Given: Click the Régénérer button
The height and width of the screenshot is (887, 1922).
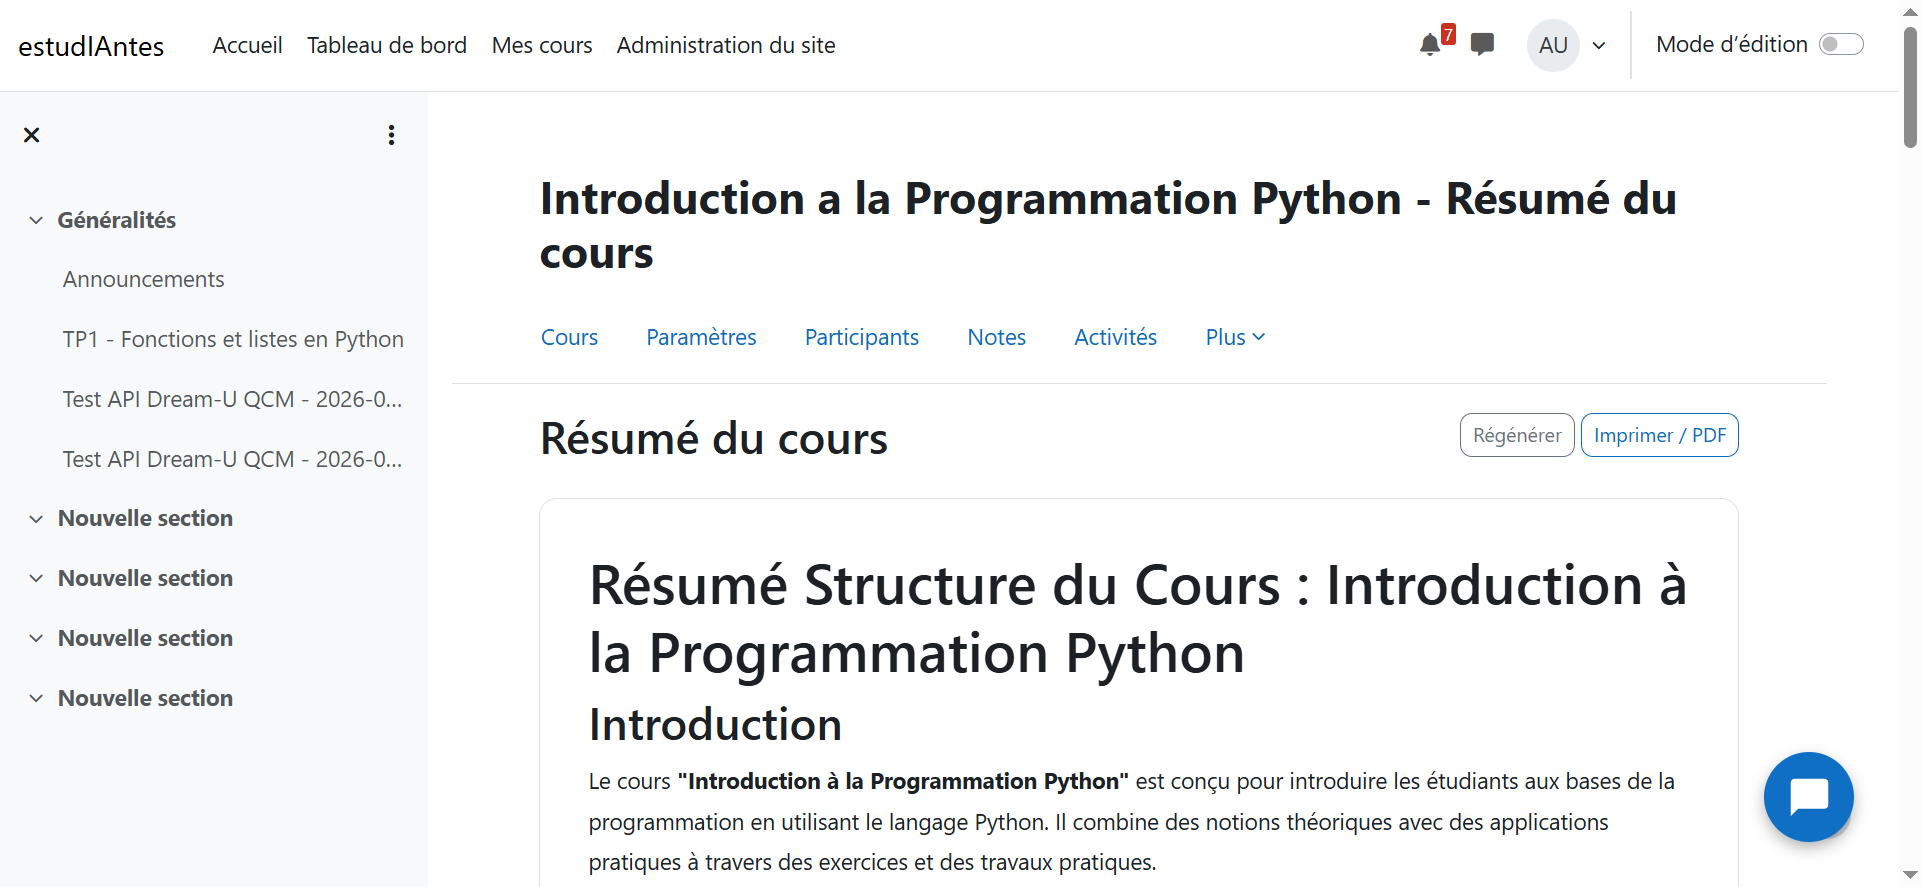Looking at the screenshot, I should pos(1517,435).
